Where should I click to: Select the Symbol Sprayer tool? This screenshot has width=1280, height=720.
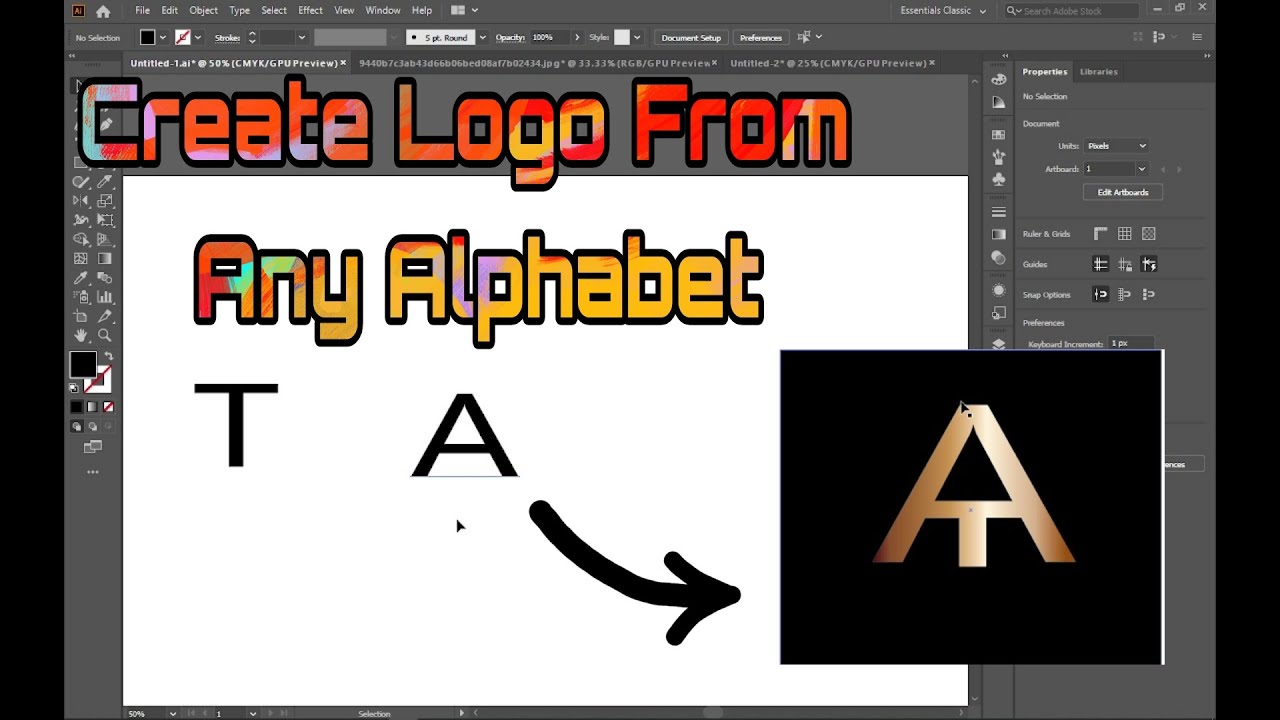(81, 297)
